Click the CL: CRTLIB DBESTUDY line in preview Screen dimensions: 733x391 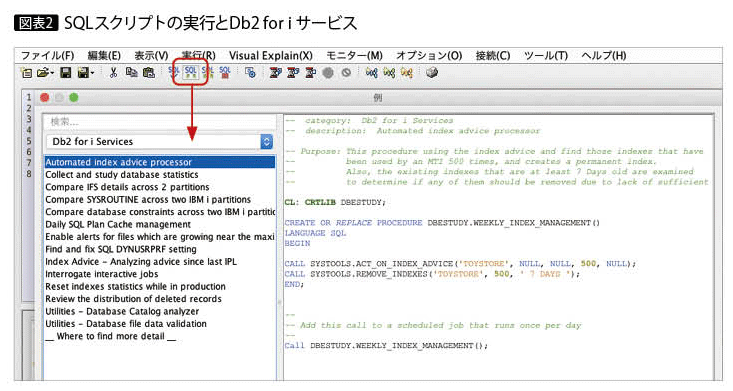tap(335, 203)
